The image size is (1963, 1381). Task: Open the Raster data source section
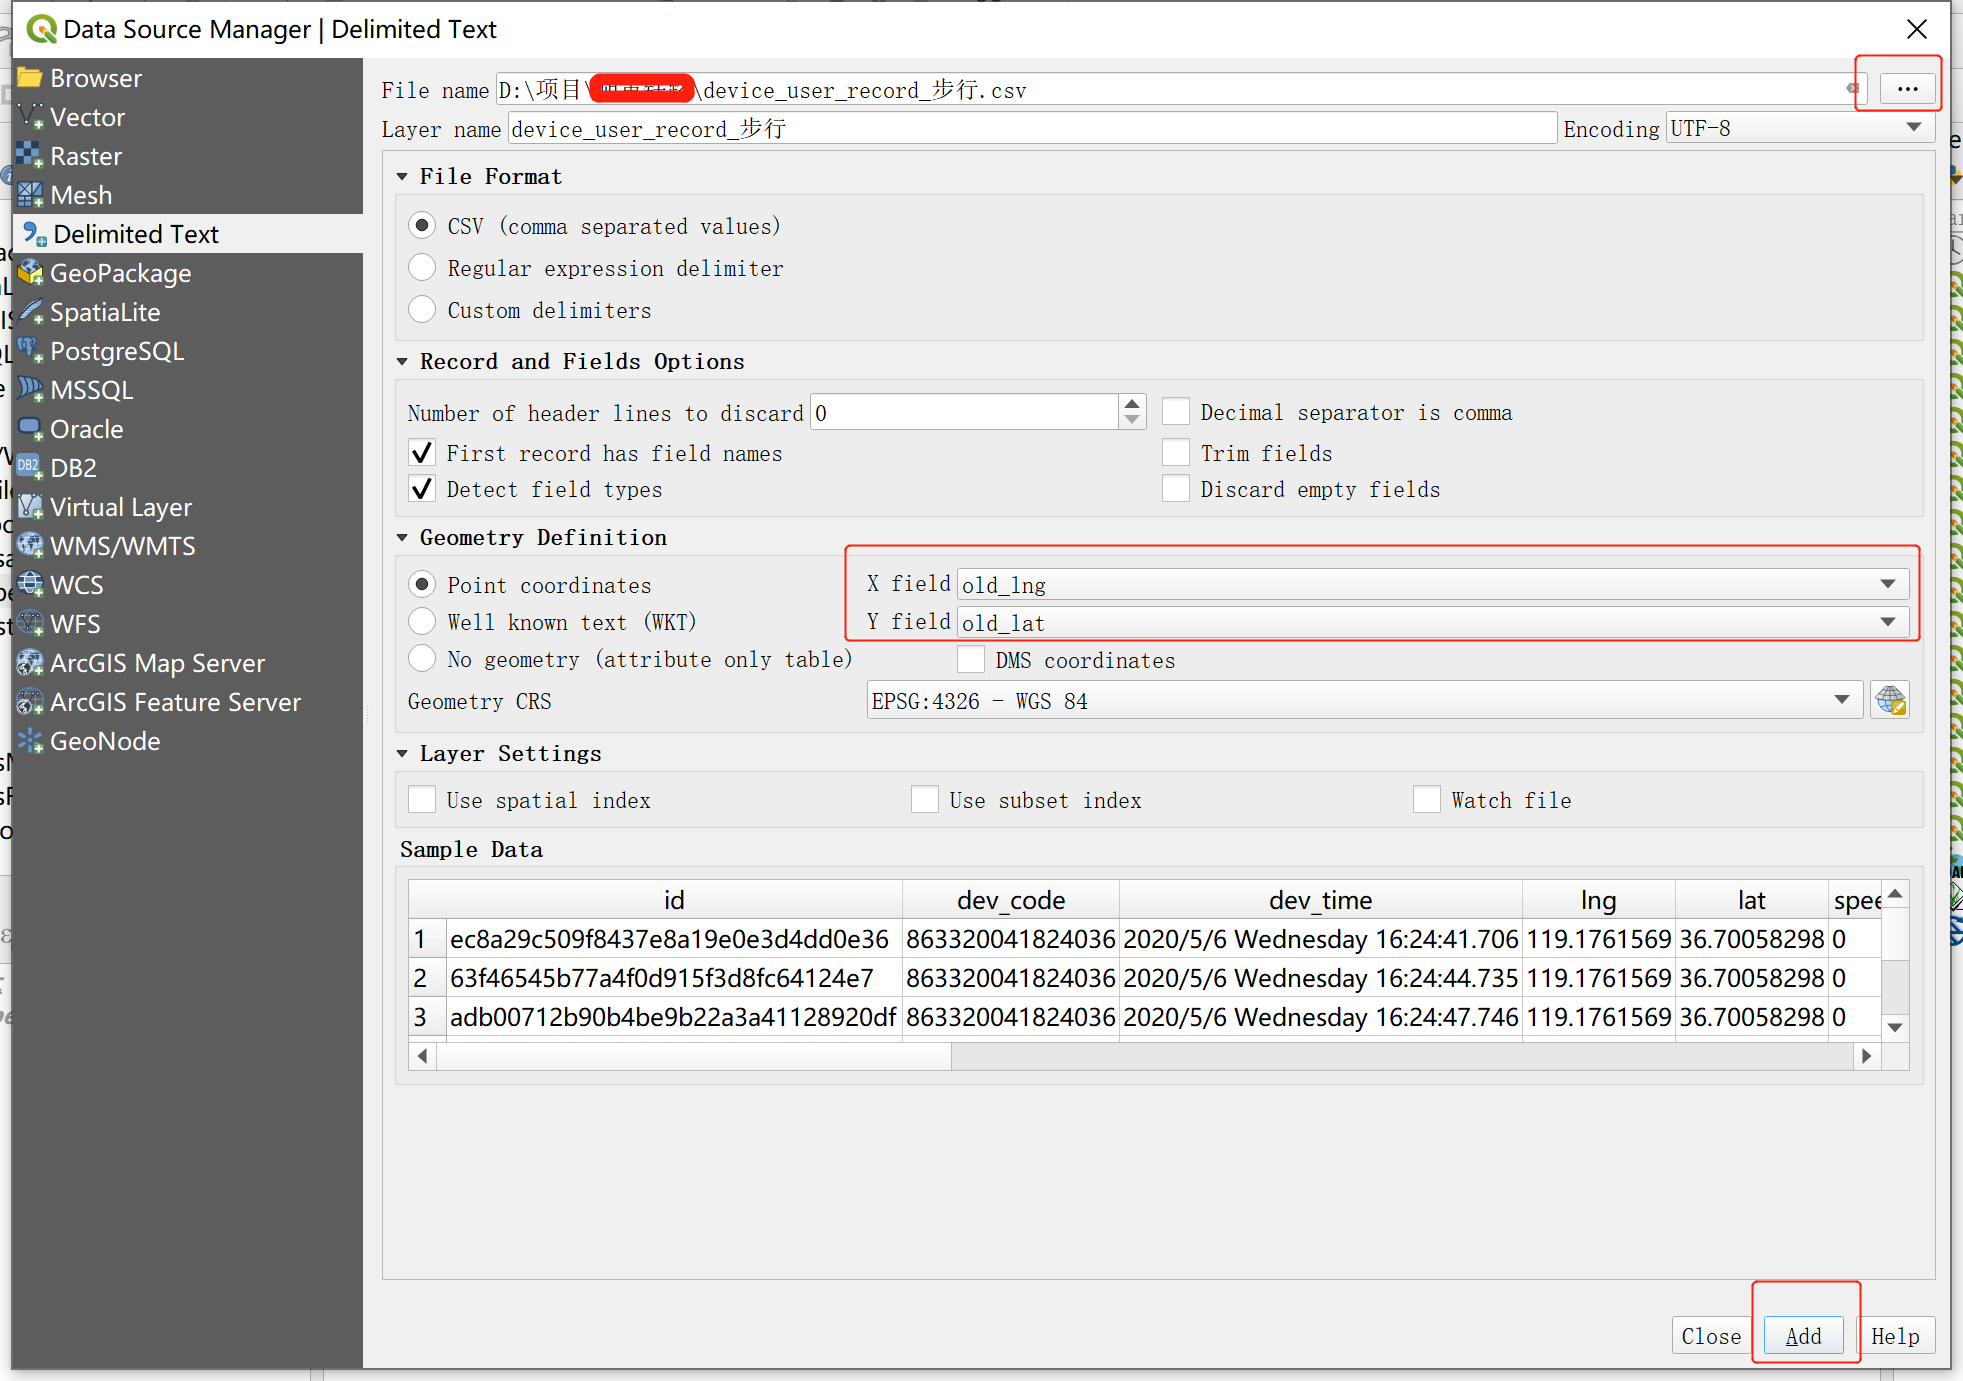tap(85, 156)
